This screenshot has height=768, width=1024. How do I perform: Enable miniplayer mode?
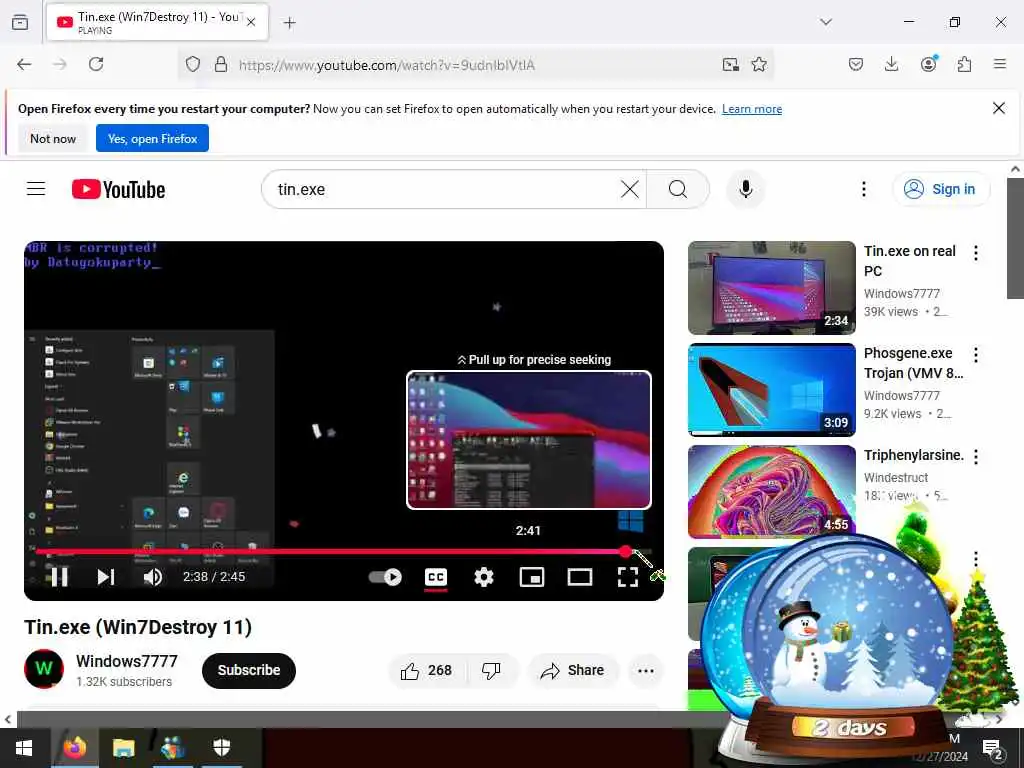pyautogui.click(x=532, y=577)
